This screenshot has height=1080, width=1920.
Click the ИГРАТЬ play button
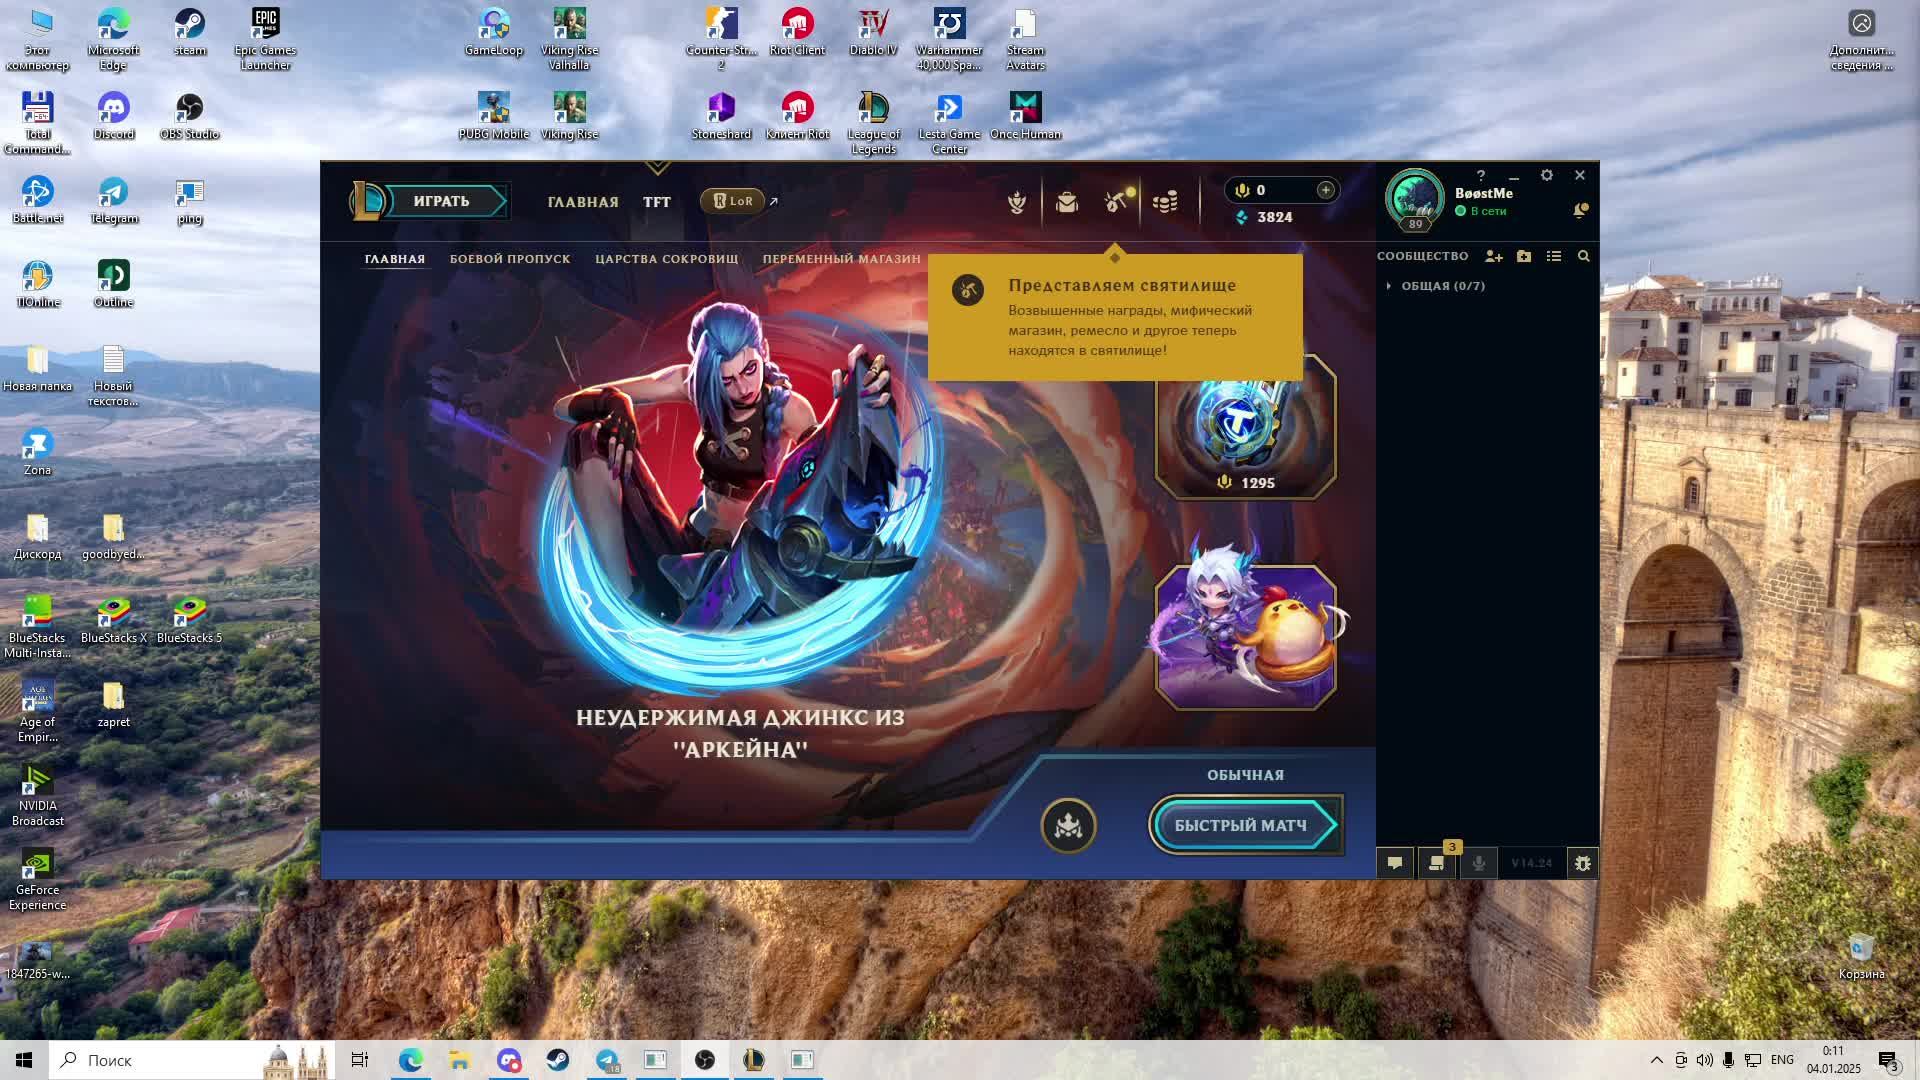click(441, 201)
